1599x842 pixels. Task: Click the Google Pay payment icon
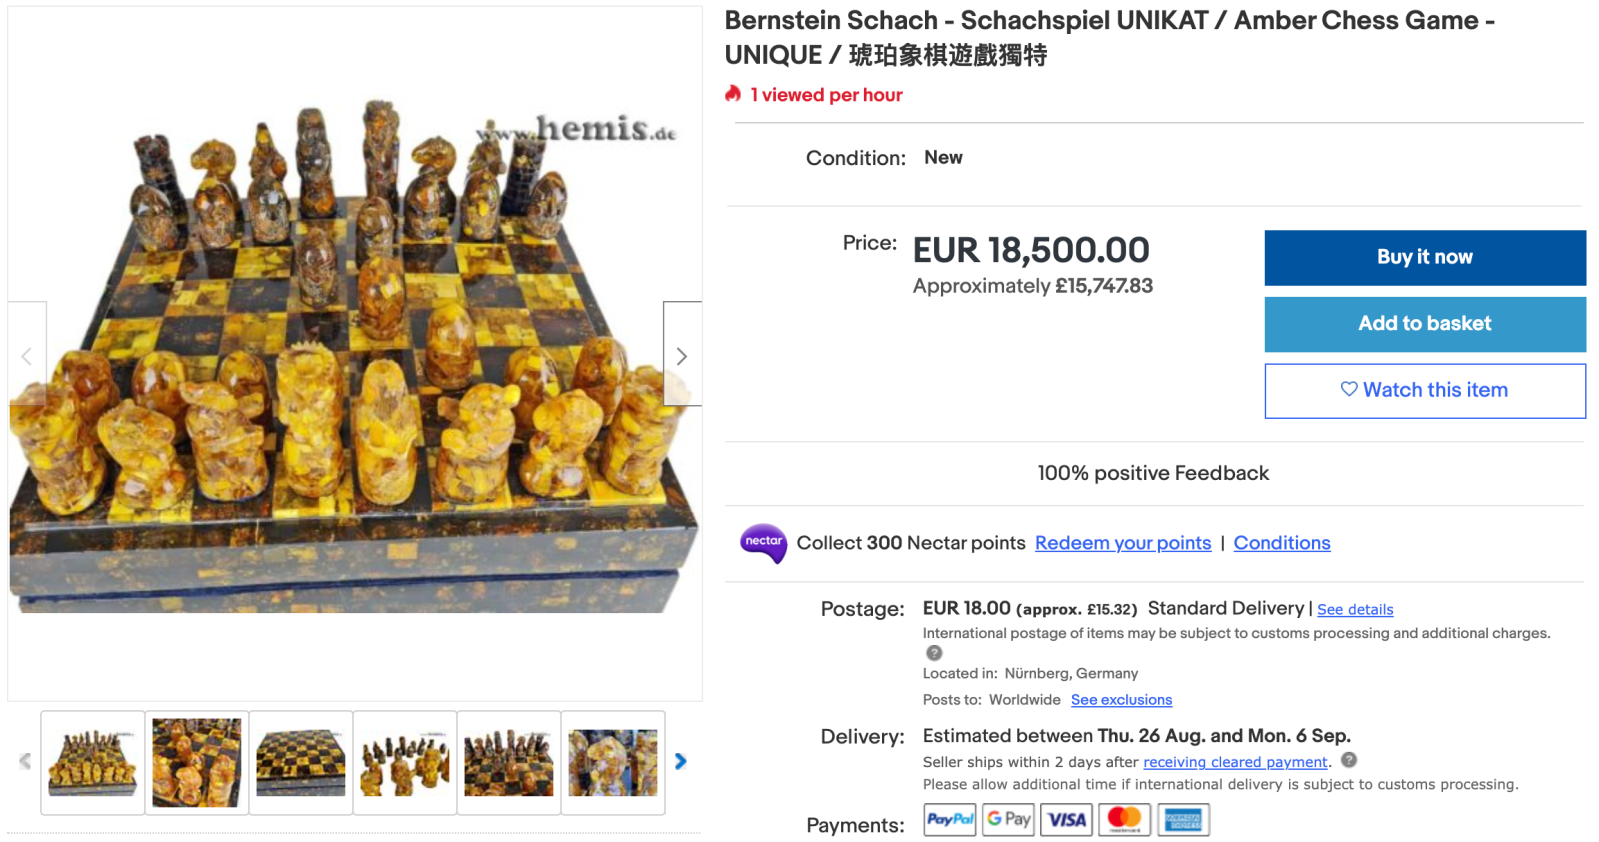1008,820
